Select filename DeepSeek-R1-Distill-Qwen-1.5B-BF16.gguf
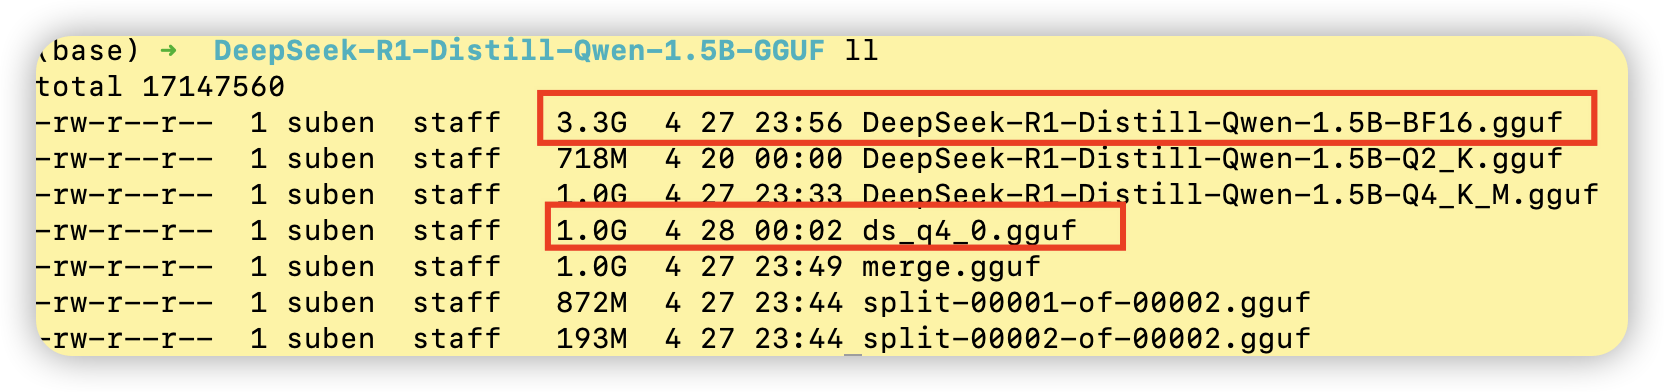The height and width of the screenshot is (392, 1664). (1212, 123)
